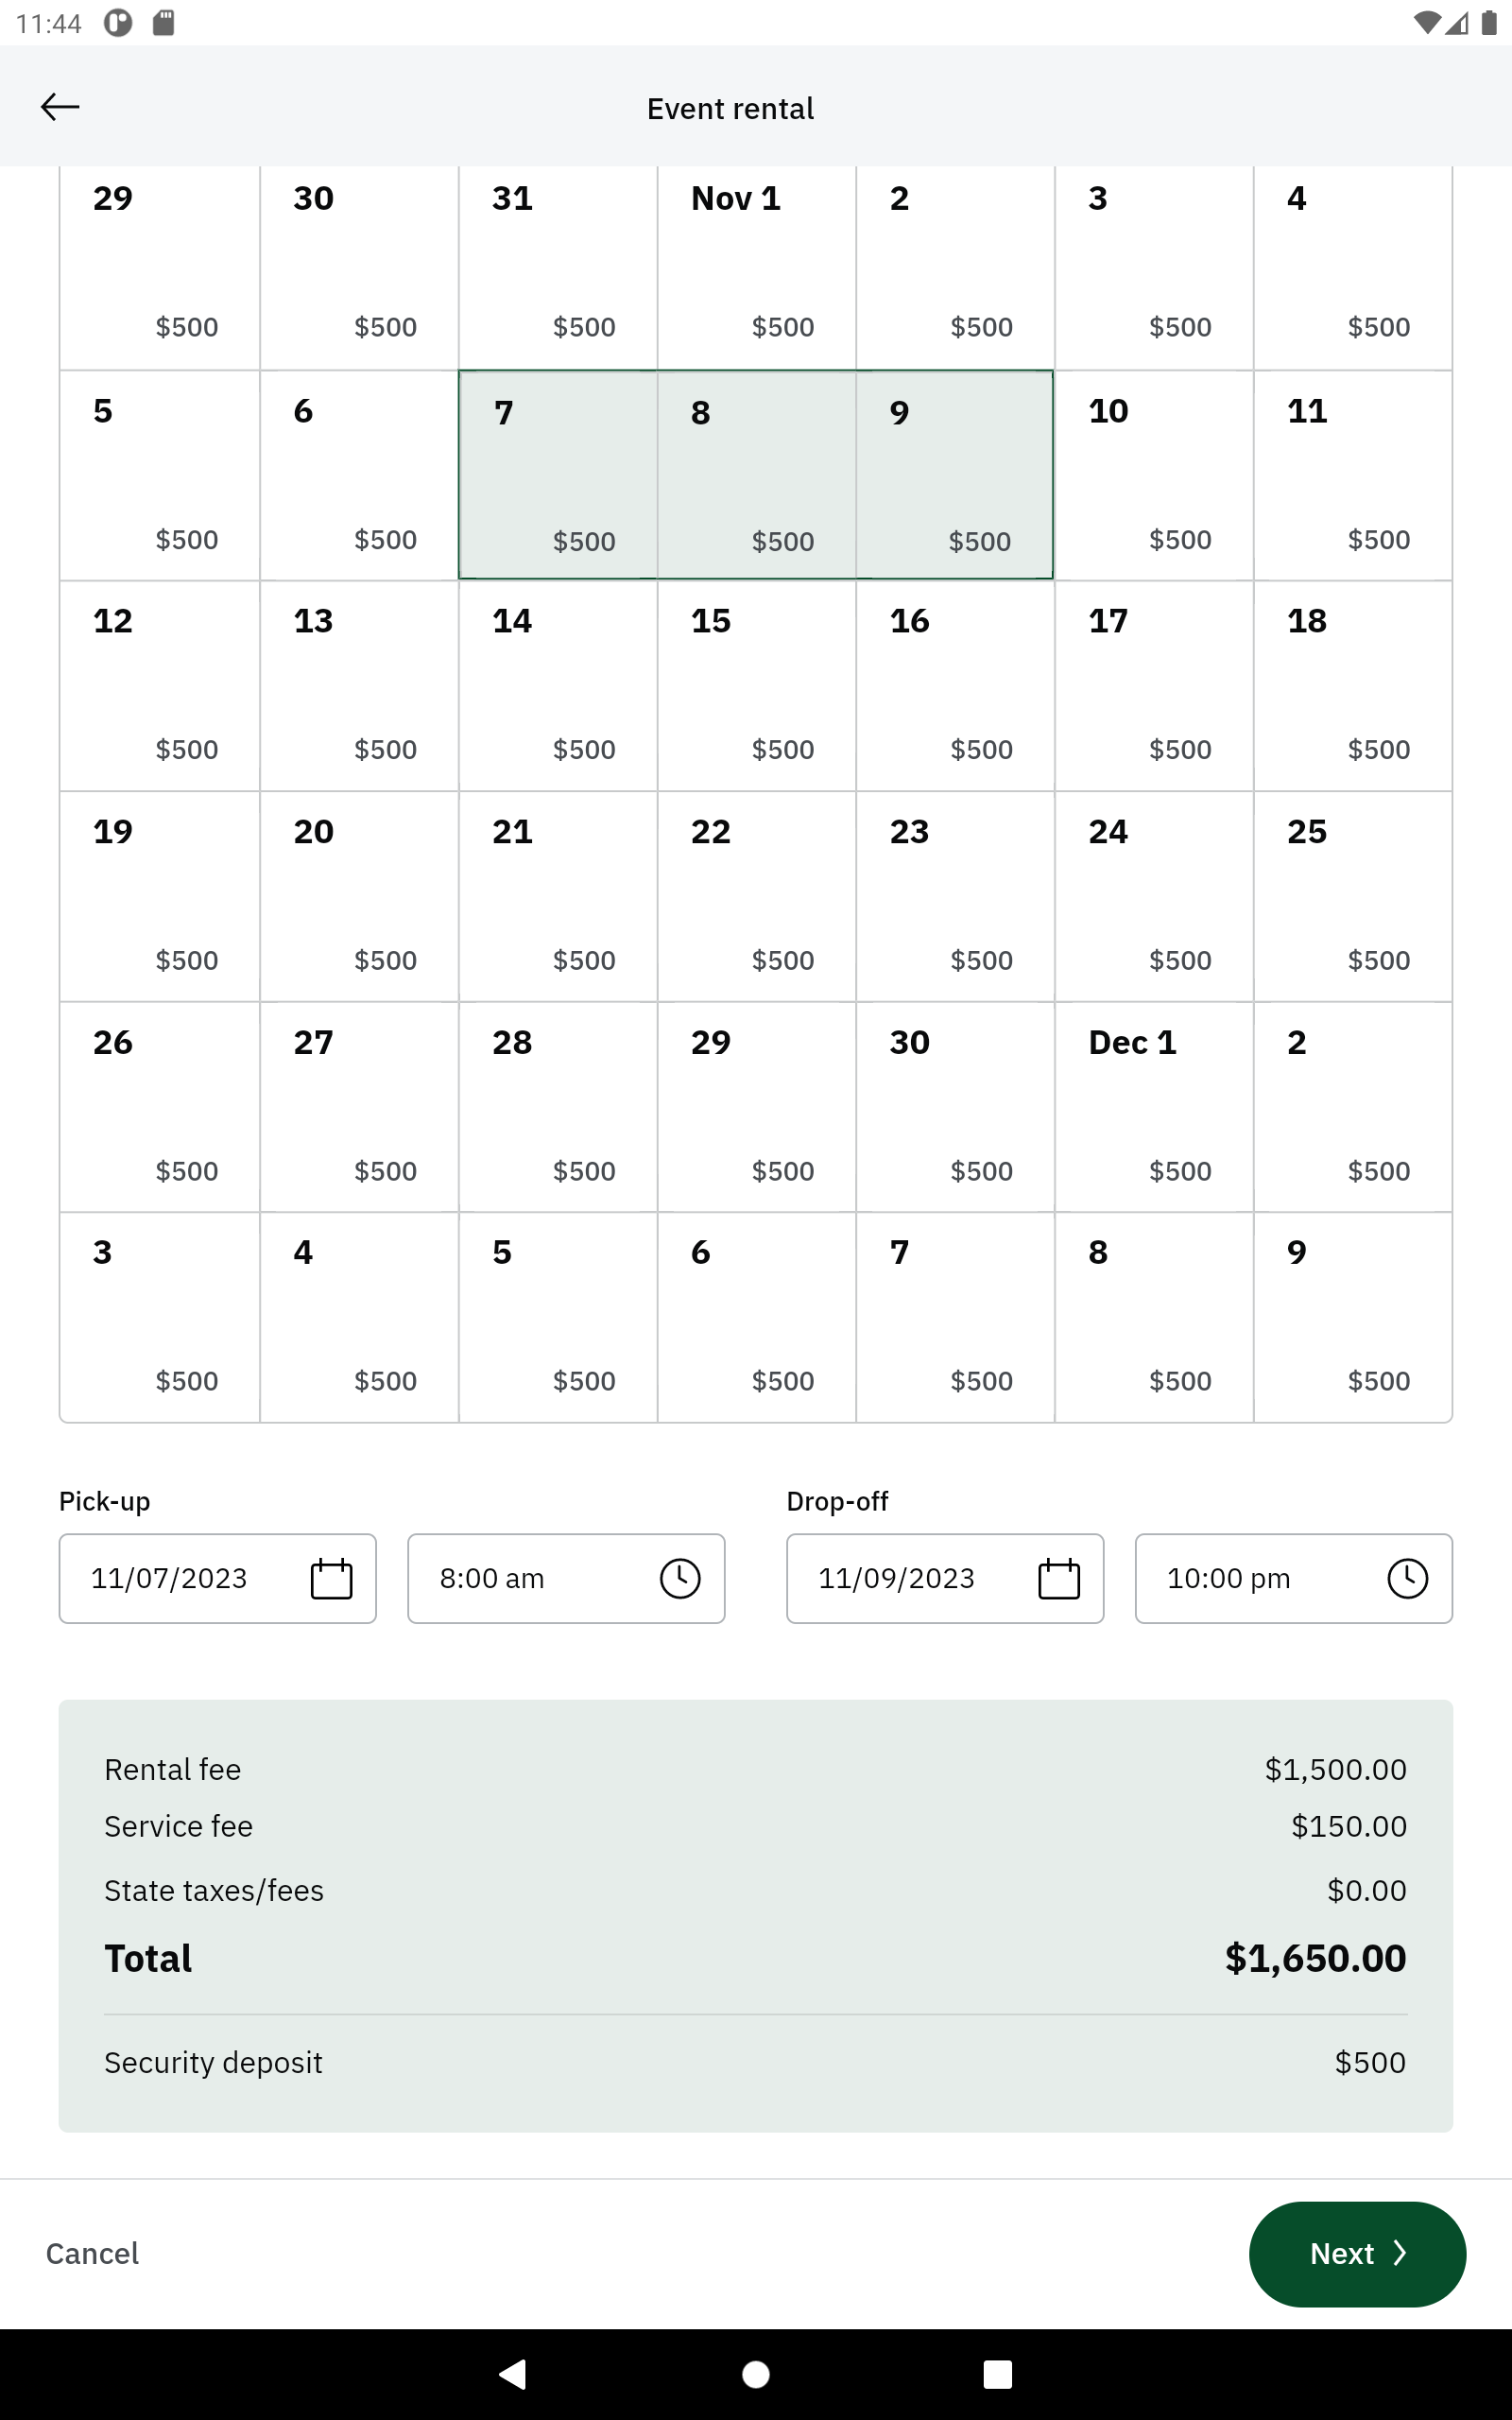Open the pick-up time clock icon
This screenshot has width=1512, height=2420.
(x=680, y=1579)
